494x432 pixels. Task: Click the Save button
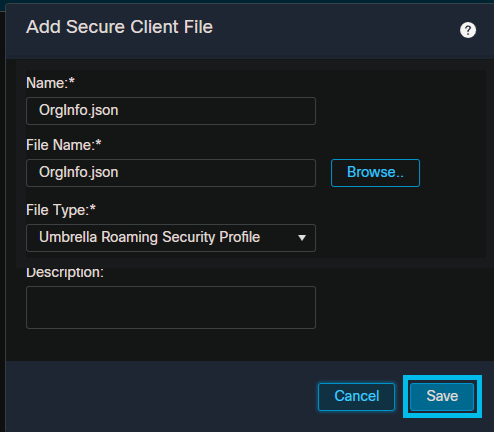click(x=442, y=396)
